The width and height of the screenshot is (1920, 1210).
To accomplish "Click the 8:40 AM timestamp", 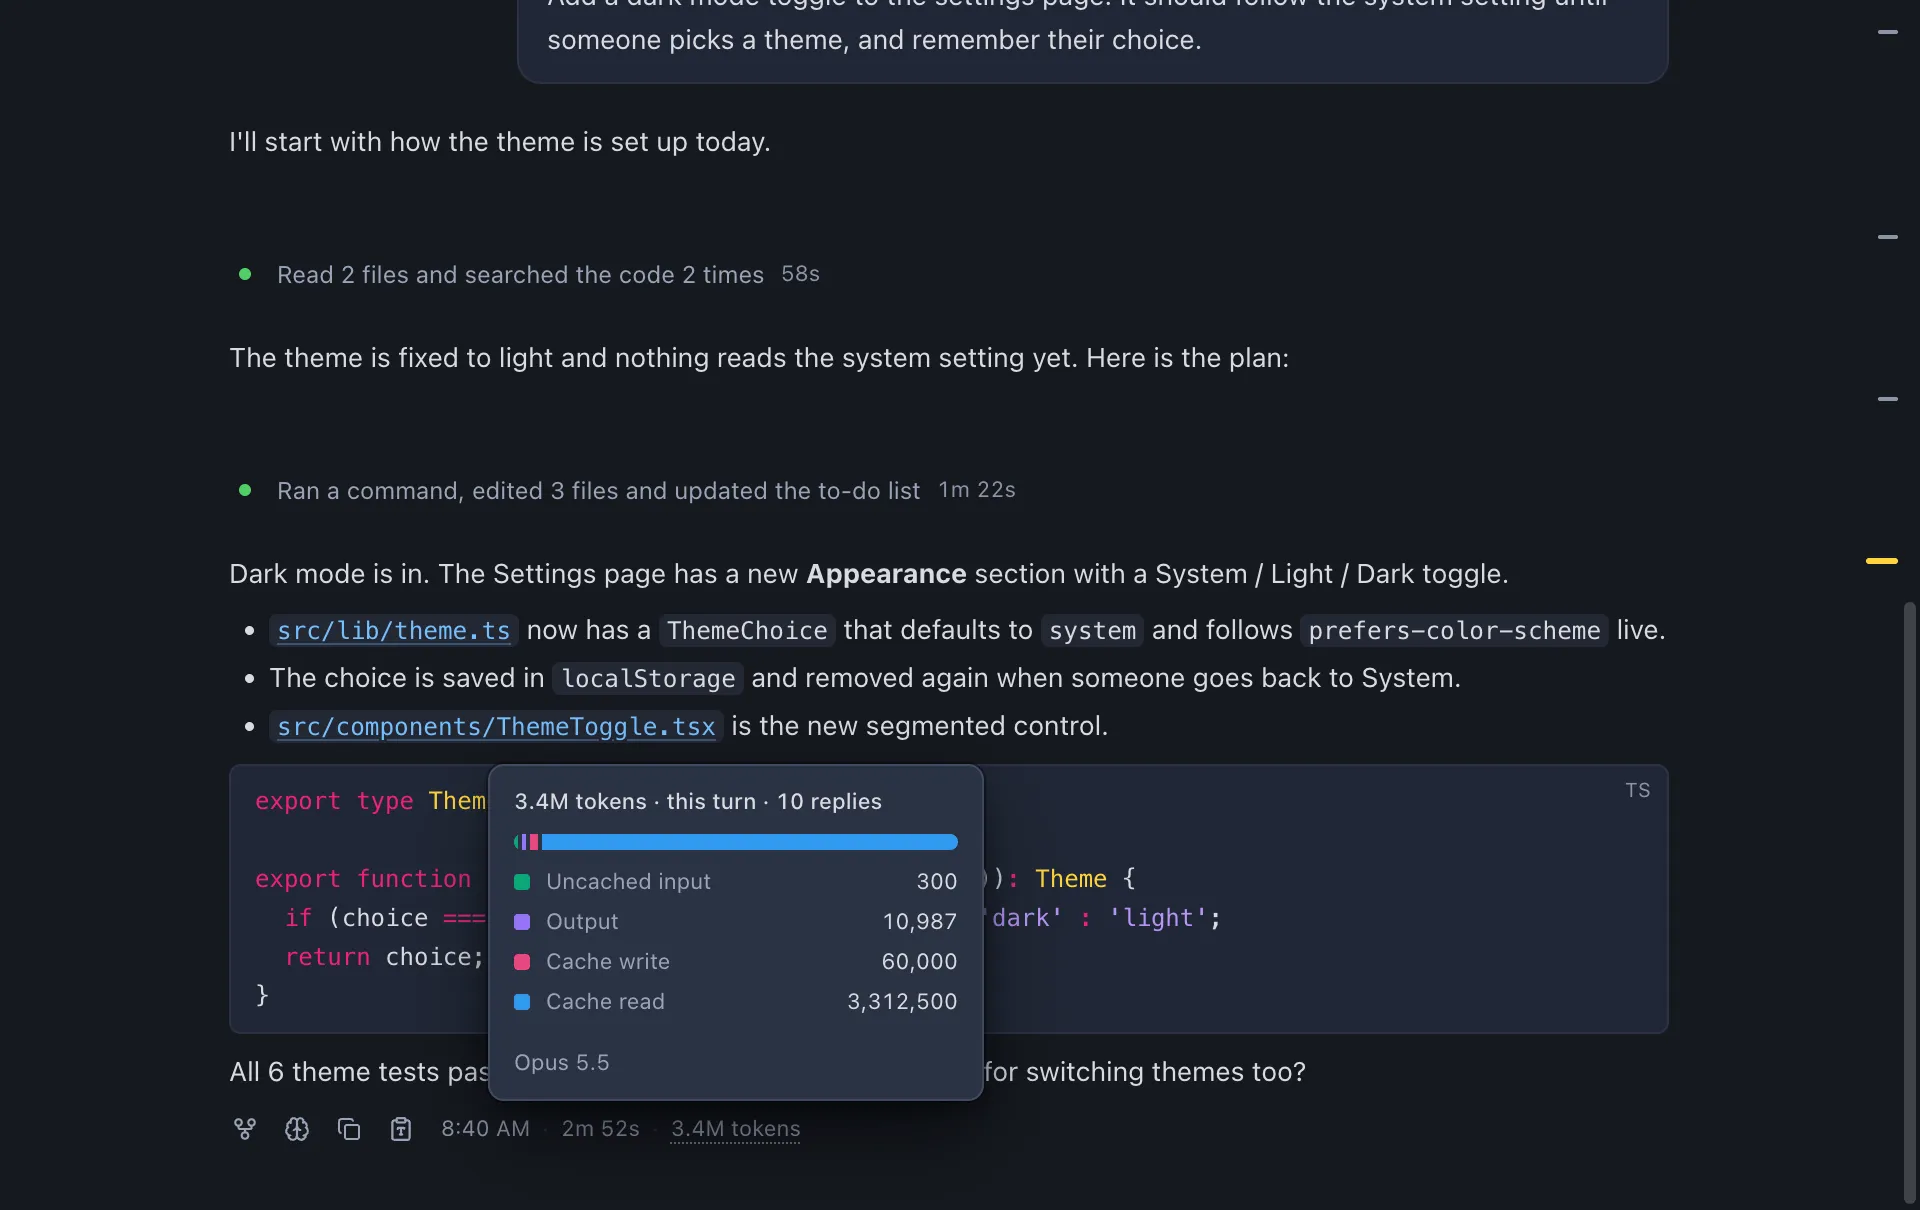I will click(486, 1129).
